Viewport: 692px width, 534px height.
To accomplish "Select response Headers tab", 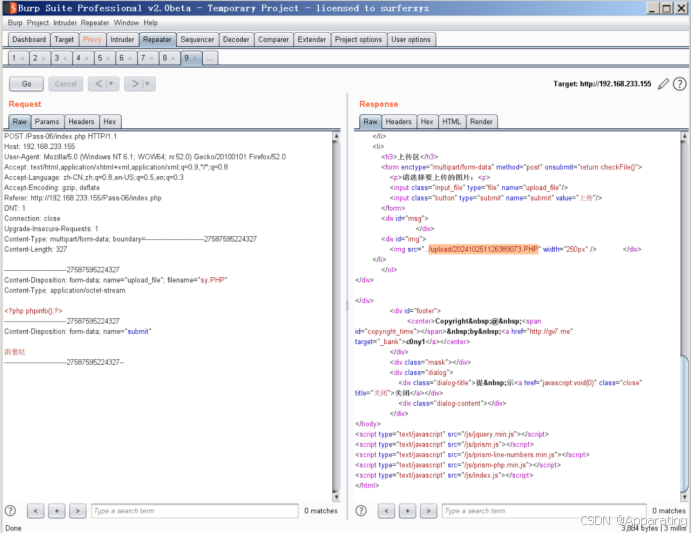I will (399, 121).
